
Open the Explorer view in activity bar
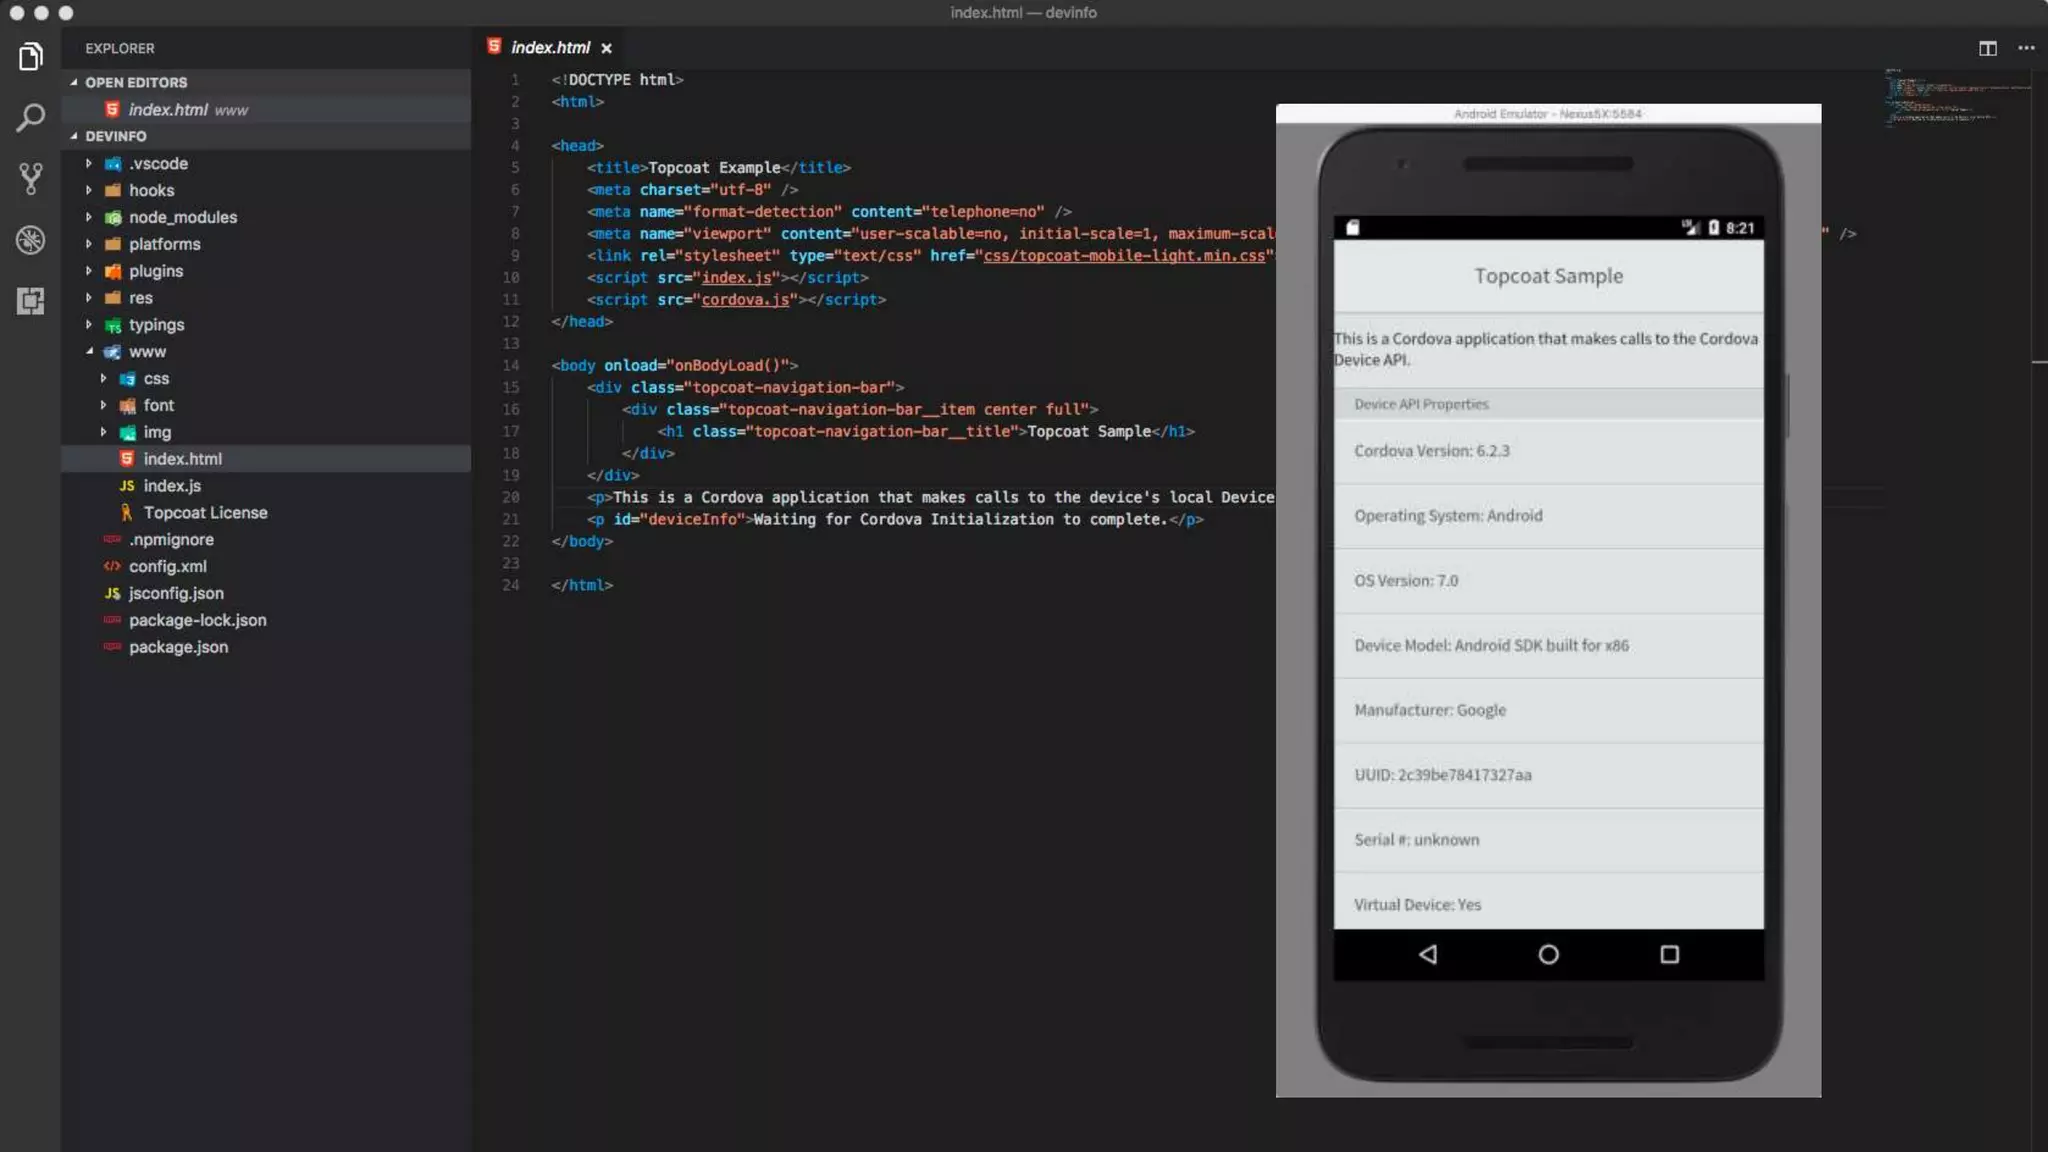coord(30,57)
